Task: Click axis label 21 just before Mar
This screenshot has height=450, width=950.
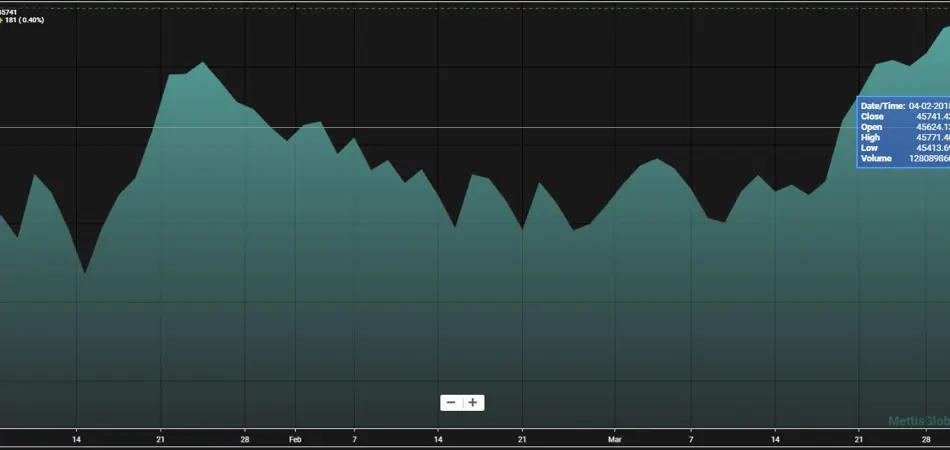Action: coord(522,438)
